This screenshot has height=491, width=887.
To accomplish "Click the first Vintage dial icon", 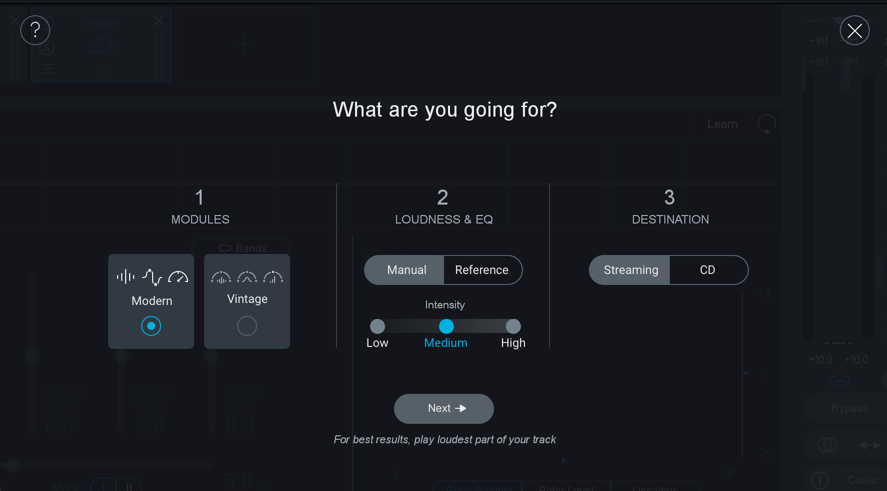I will point(221,277).
